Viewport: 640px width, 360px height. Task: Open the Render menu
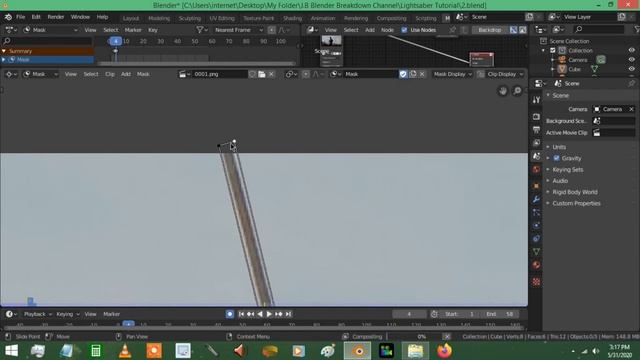[x=56, y=17]
